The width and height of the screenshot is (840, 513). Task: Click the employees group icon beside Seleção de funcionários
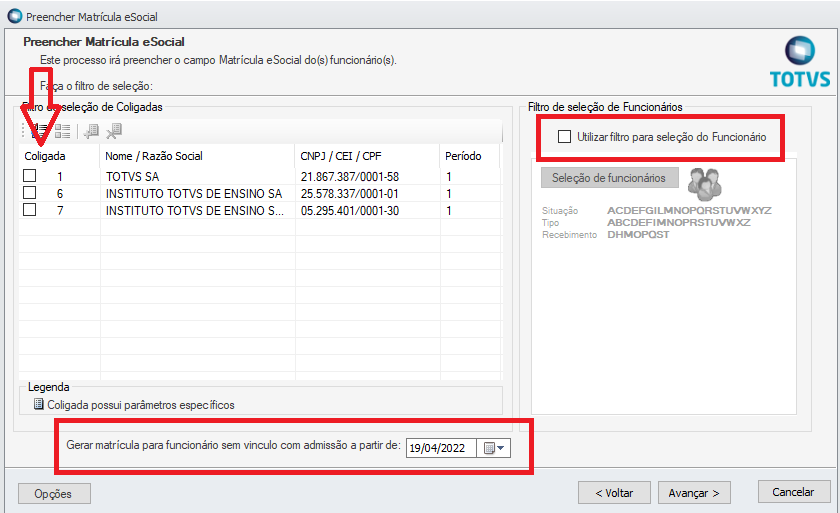pyautogui.click(x=704, y=184)
